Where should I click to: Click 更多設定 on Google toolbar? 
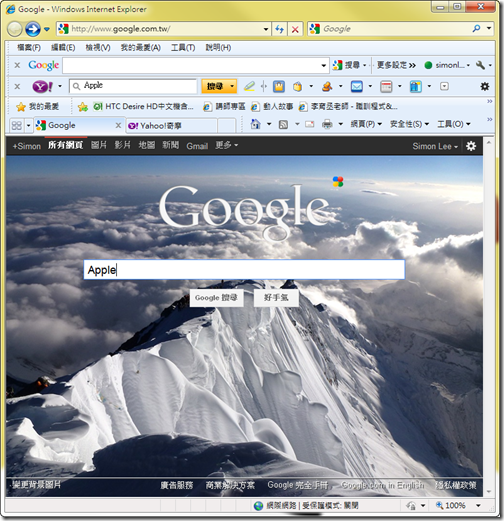396,65
